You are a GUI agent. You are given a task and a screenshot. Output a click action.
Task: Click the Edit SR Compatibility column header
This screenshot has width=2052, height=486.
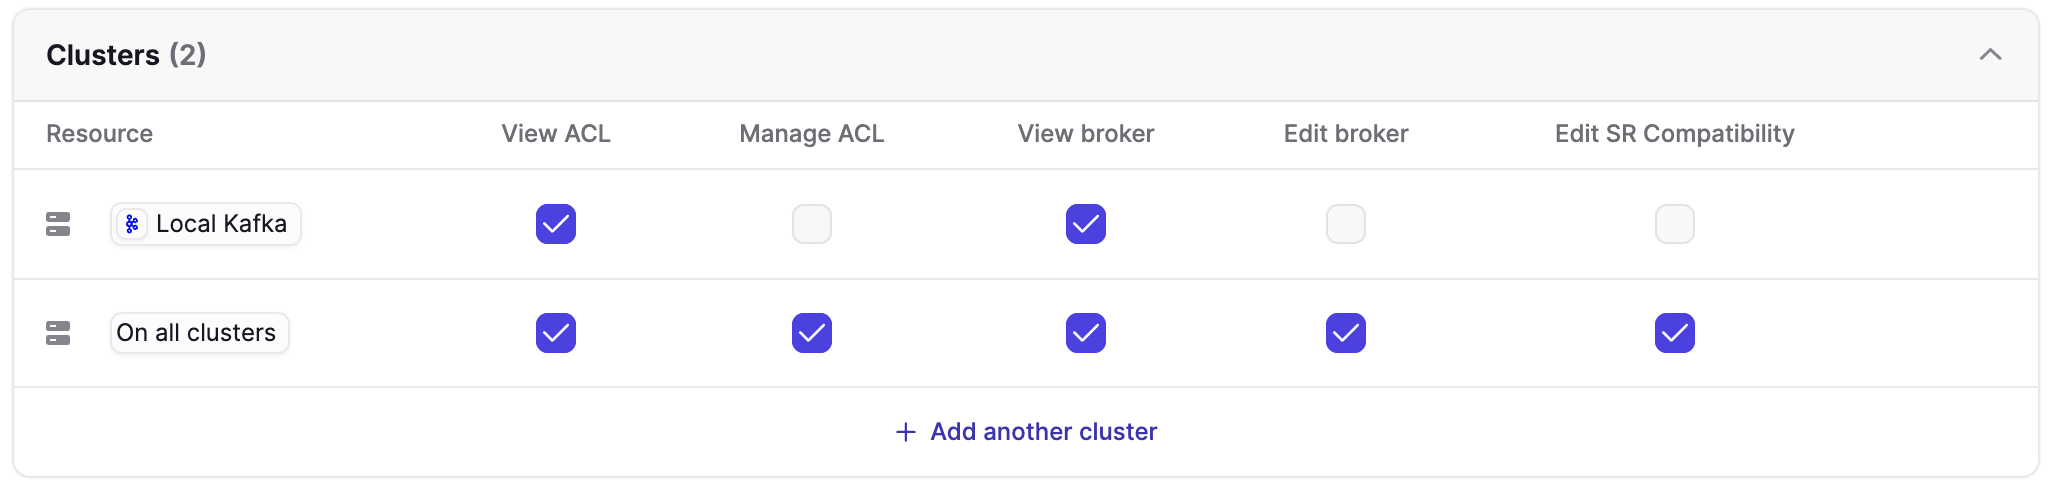click(1675, 134)
